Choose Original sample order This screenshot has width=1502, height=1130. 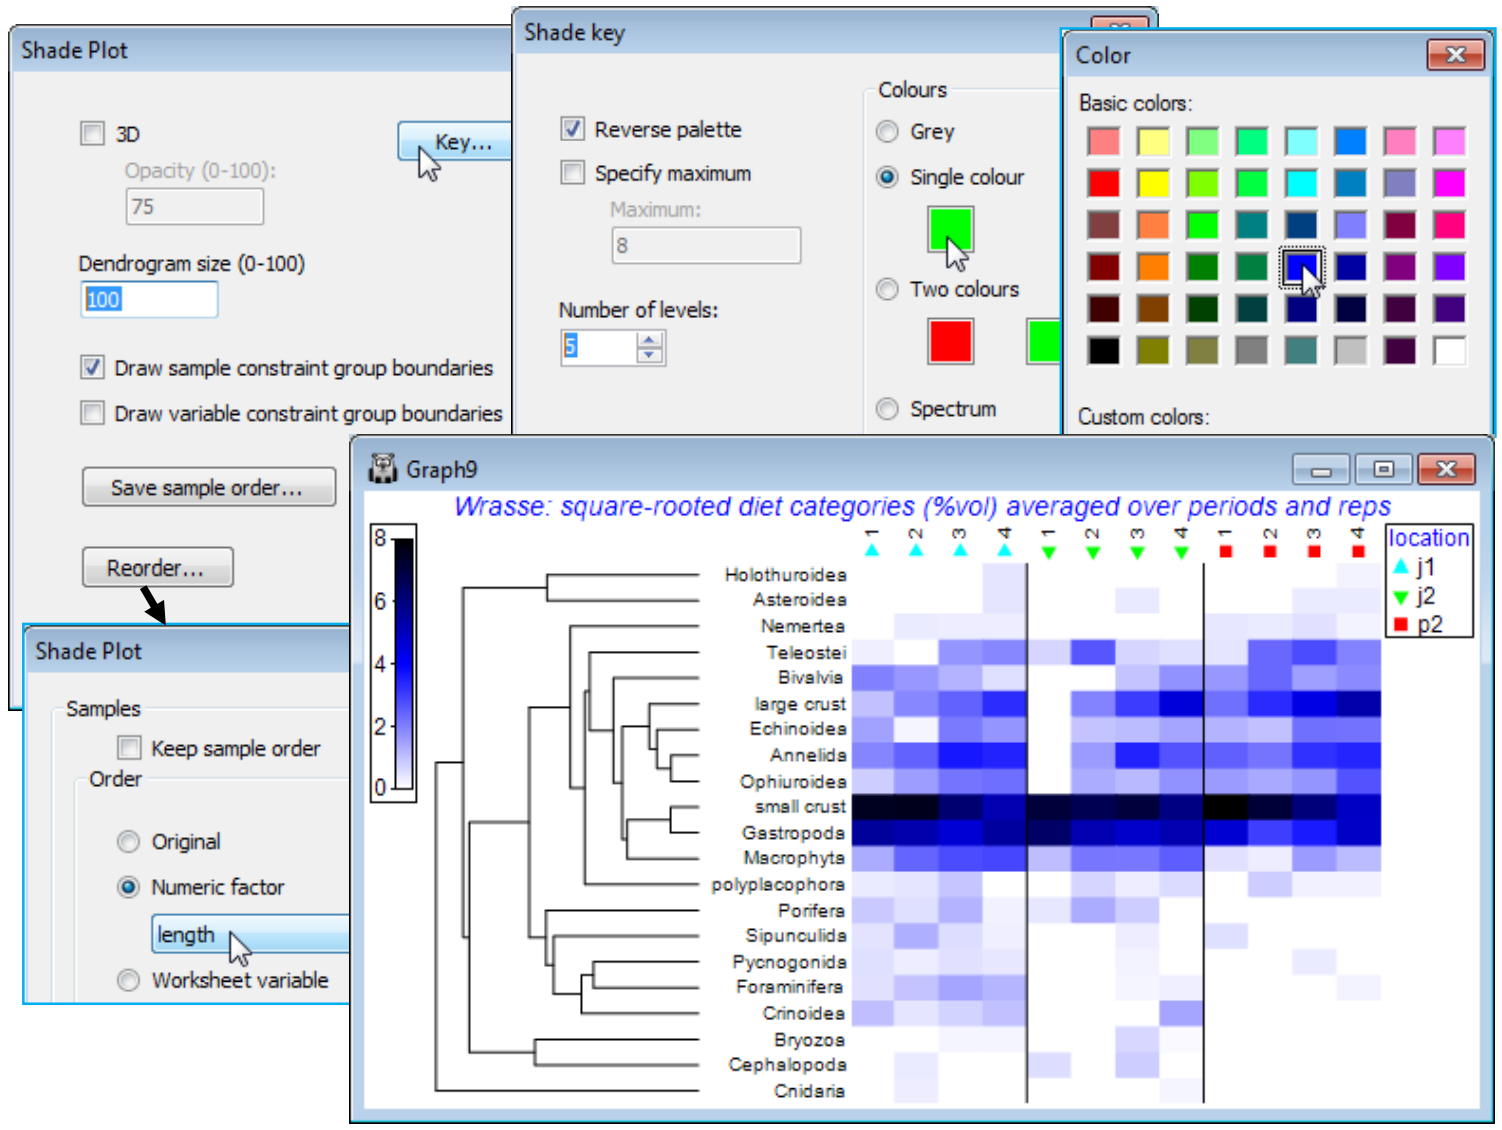click(x=128, y=841)
